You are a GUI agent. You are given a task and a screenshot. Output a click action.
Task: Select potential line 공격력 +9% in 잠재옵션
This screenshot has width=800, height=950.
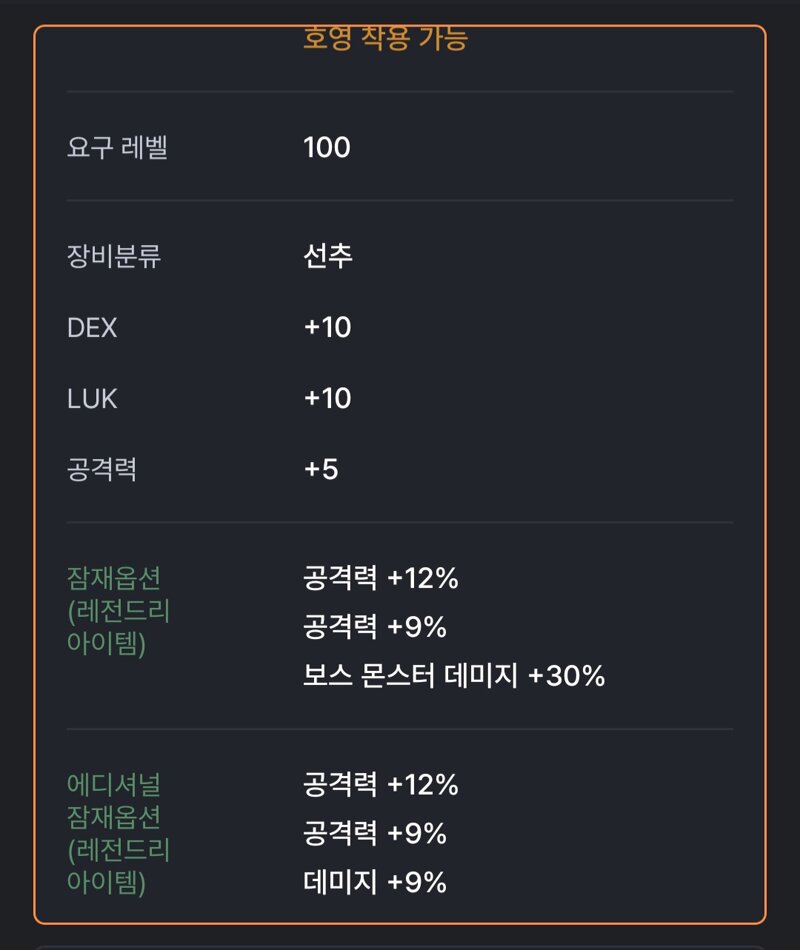point(375,626)
